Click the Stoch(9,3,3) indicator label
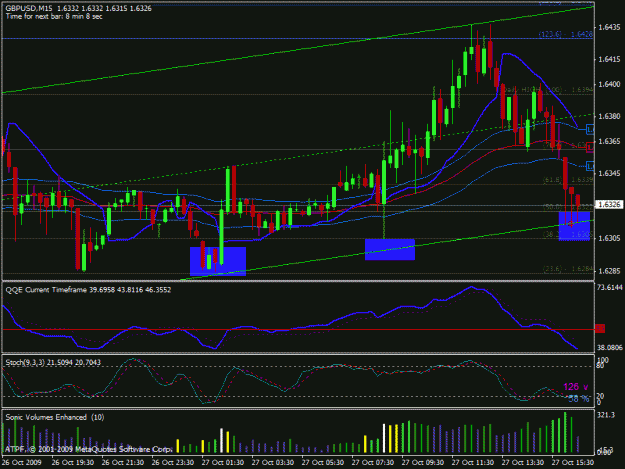This screenshot has height=469, width=625. pyautogui.click(x=53, y=362)
